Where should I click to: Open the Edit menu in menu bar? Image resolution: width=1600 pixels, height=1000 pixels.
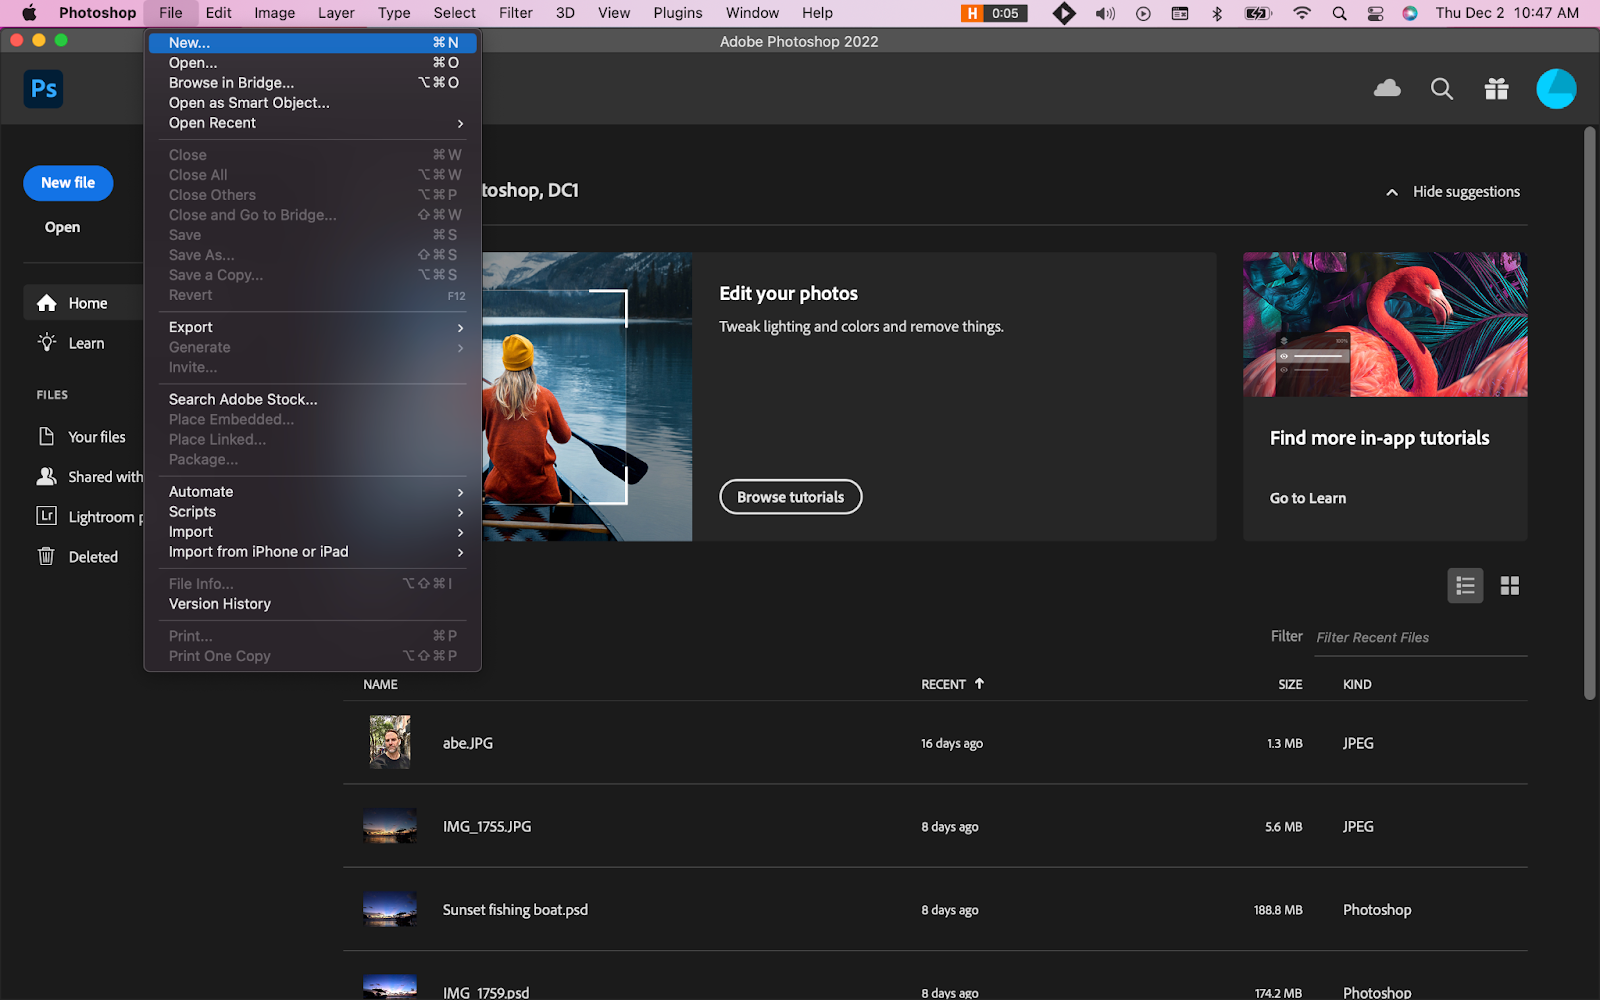[218, 13]
